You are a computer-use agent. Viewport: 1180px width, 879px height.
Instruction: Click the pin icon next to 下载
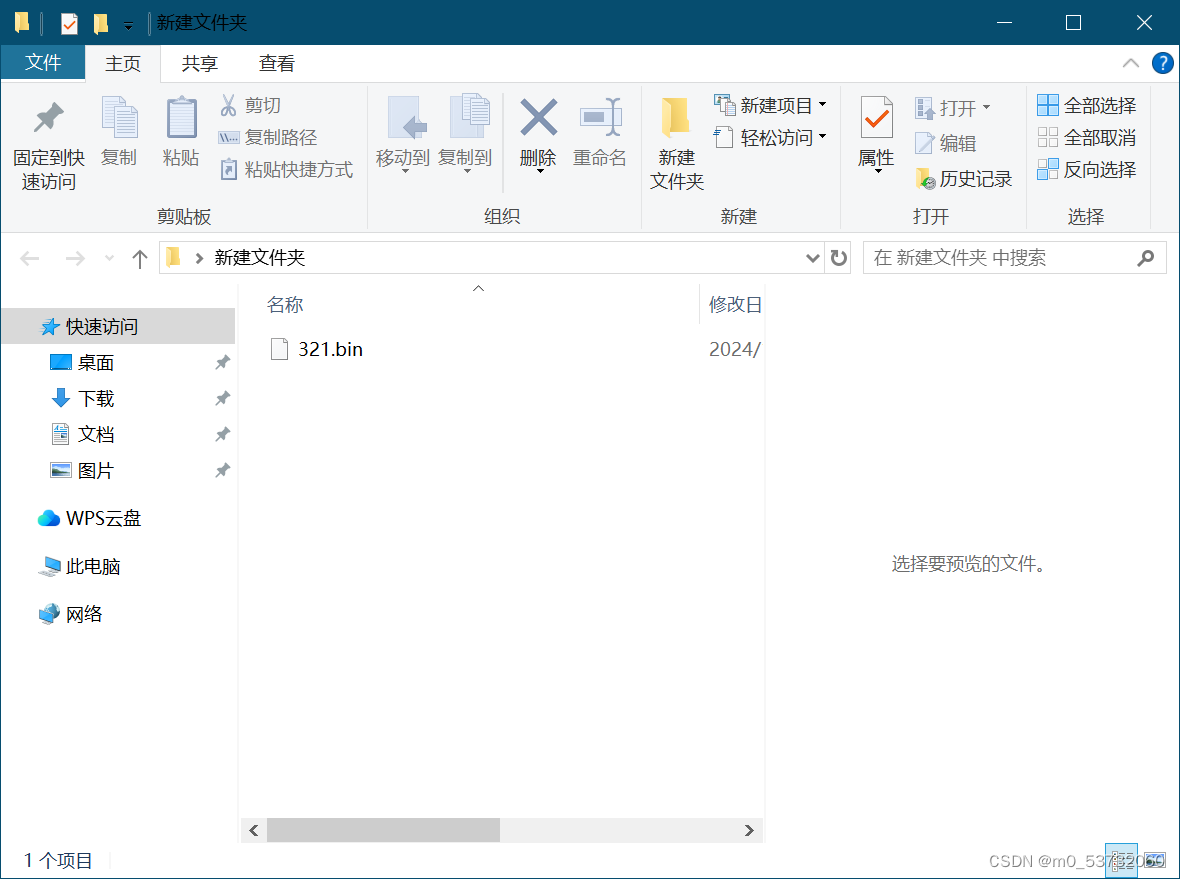tap(222, 398)
